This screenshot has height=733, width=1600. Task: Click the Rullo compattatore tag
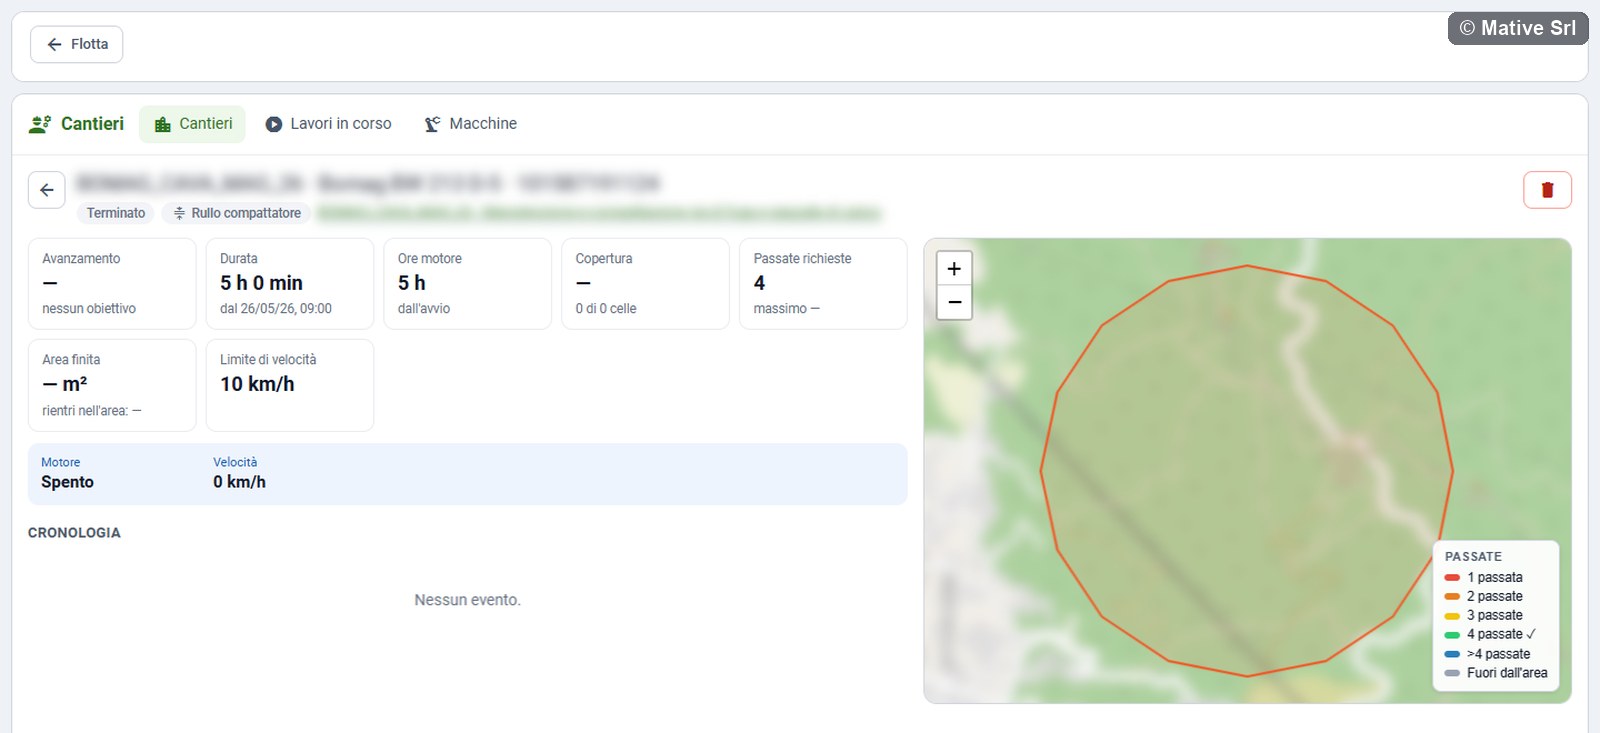tap(237, 213)
